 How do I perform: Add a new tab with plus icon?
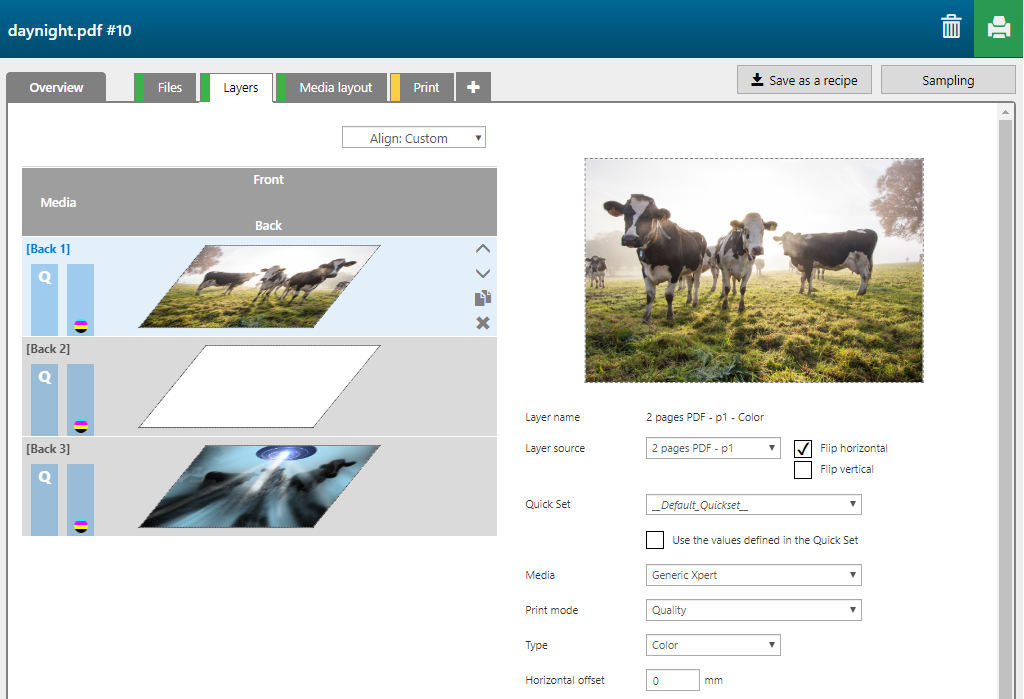[x=473, y=88]
